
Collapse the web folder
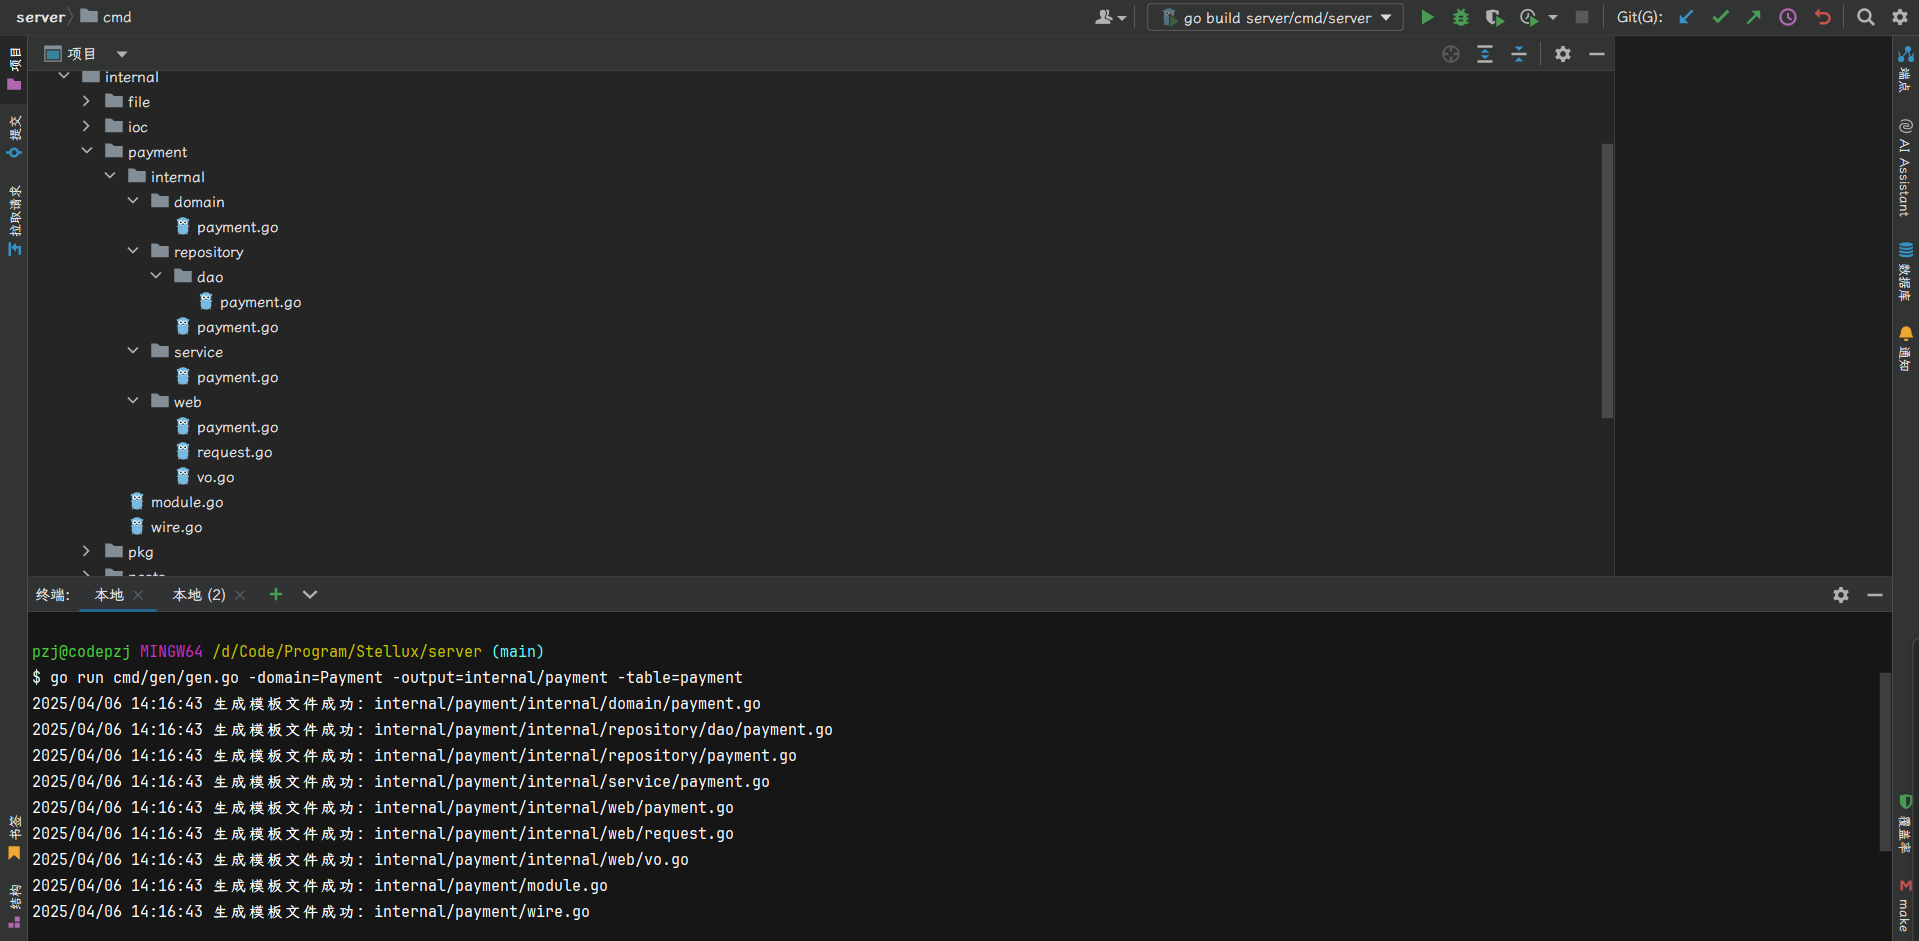[133, 401]
